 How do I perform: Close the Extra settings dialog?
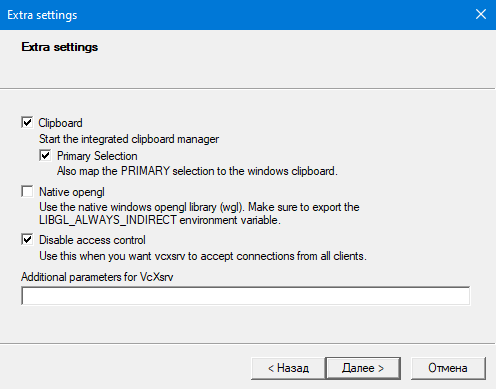481,14
